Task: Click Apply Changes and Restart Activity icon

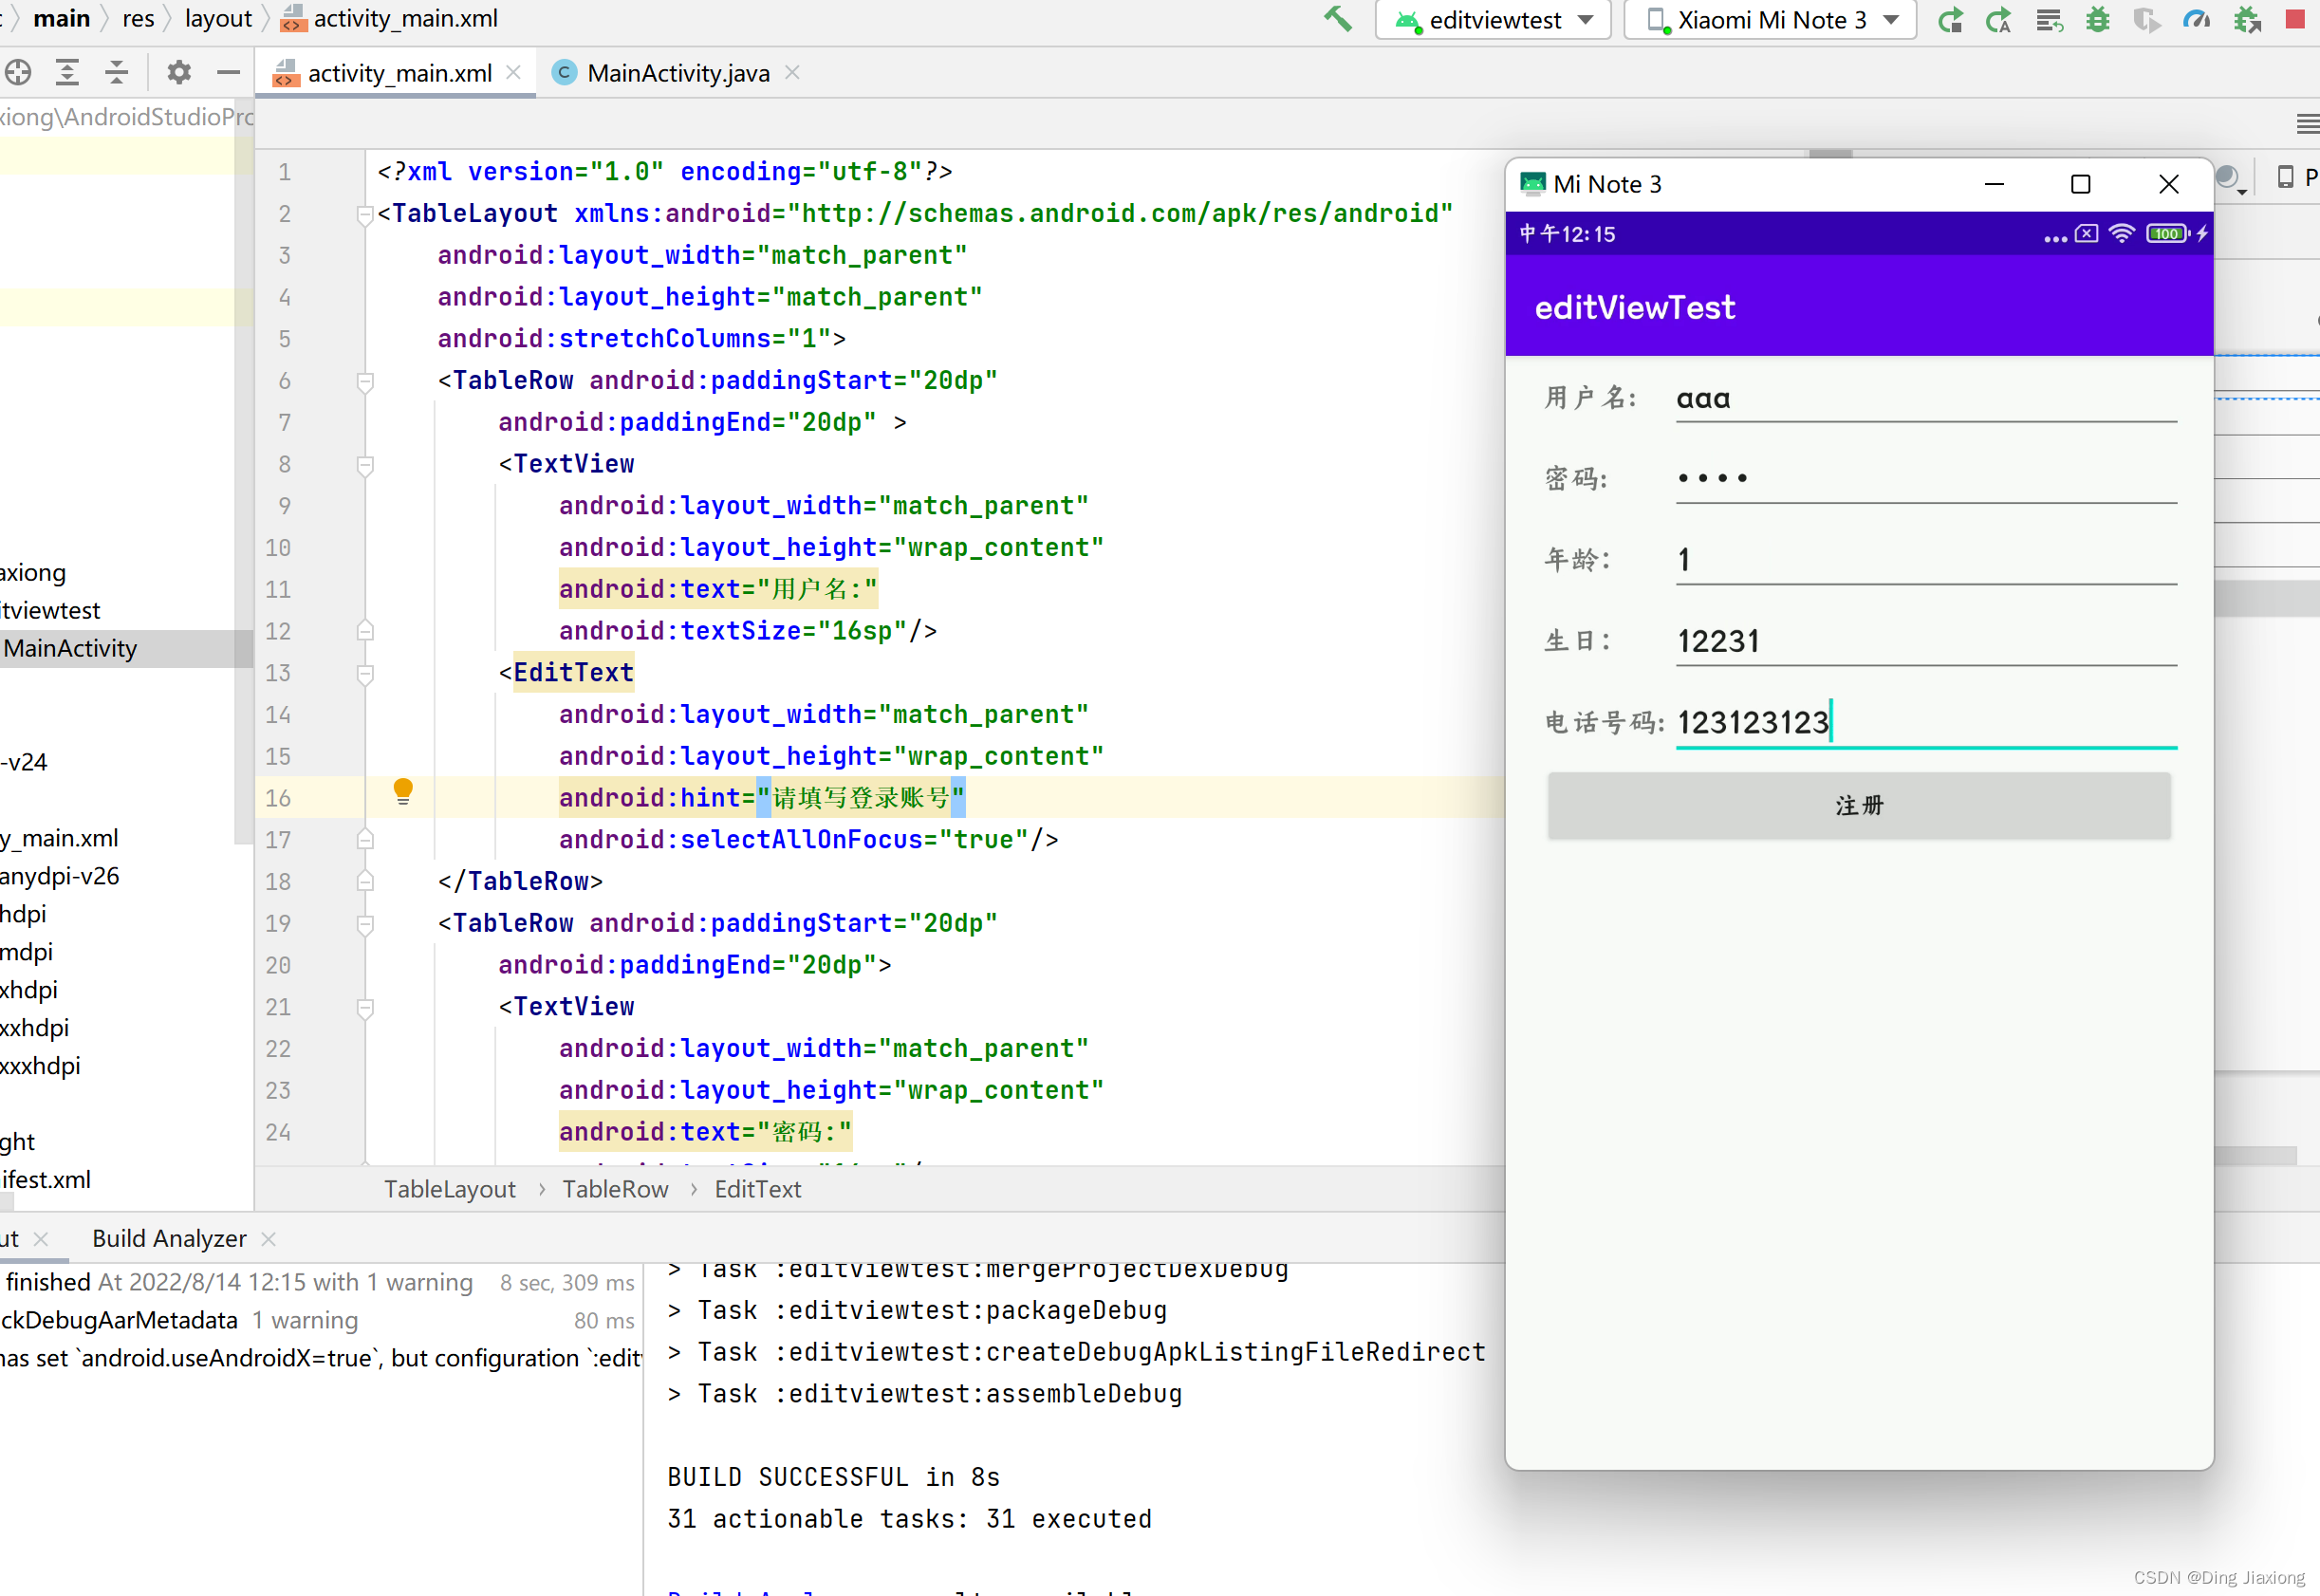Action: tap(1998, 20)
